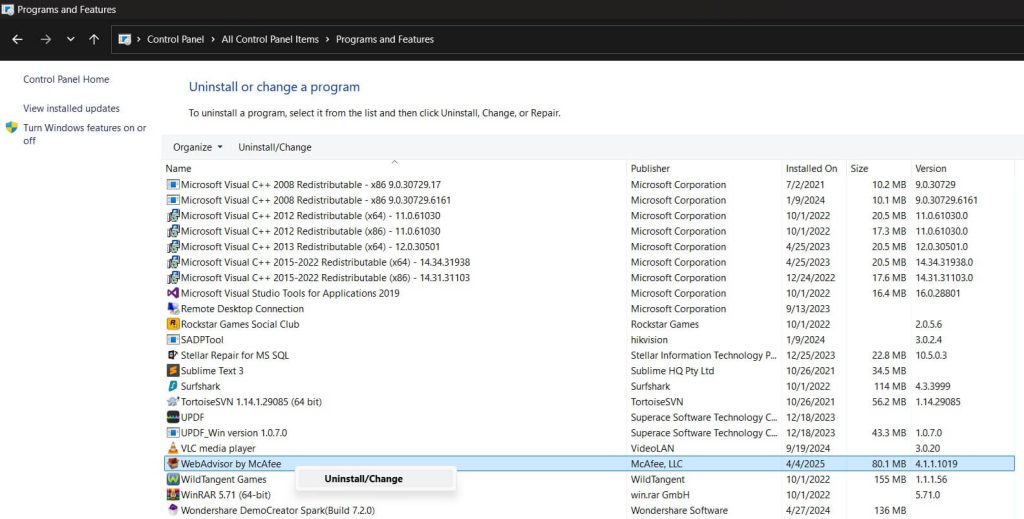The image size is (1024, 519).
Task: Sort by Name column header
Action: coord(178,168)
